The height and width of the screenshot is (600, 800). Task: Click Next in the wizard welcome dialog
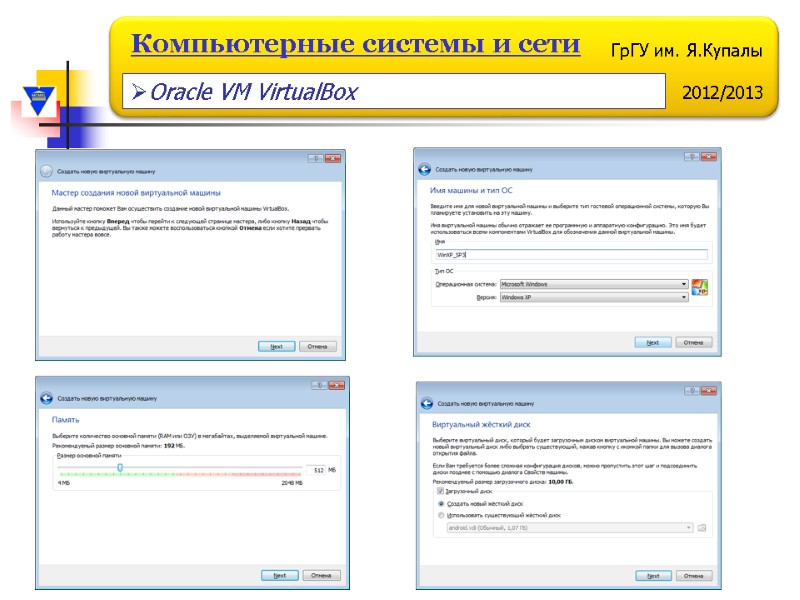click(277, 346)
